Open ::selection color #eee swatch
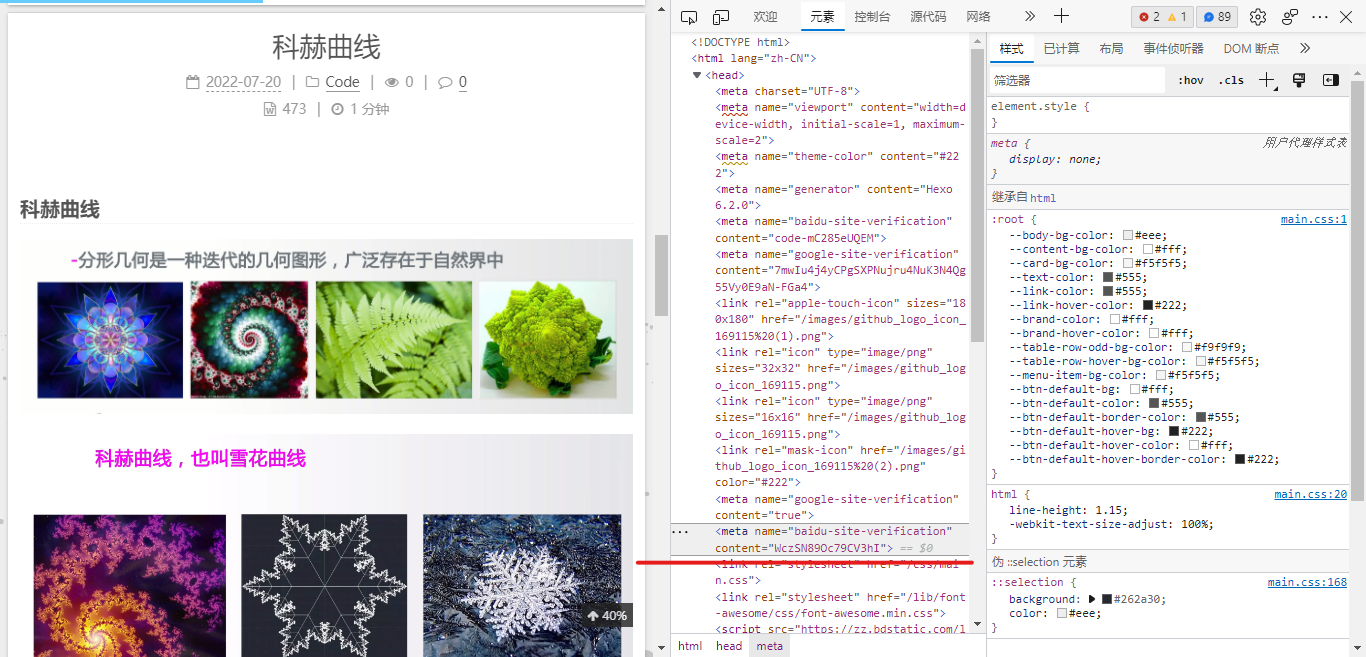 pyautogui.click(x=1062, y=613)
